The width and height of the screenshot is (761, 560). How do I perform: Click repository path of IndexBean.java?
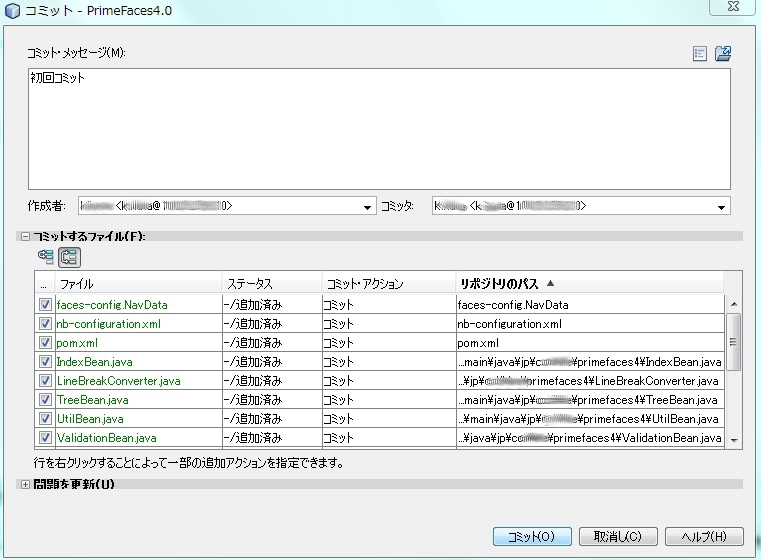coord(590,362)
